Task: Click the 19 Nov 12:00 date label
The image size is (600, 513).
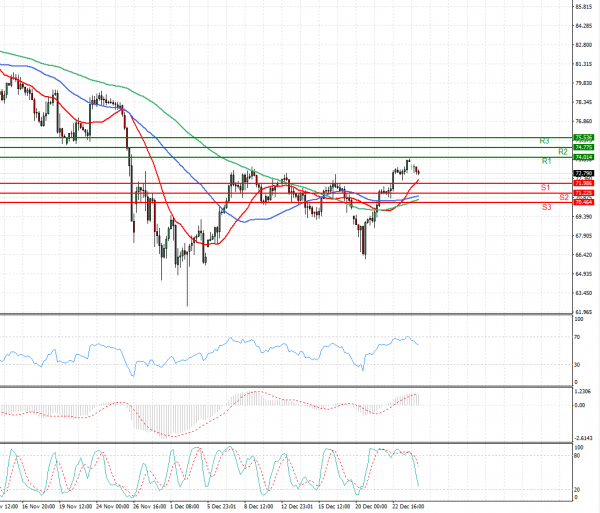Action: coord(75,507)
